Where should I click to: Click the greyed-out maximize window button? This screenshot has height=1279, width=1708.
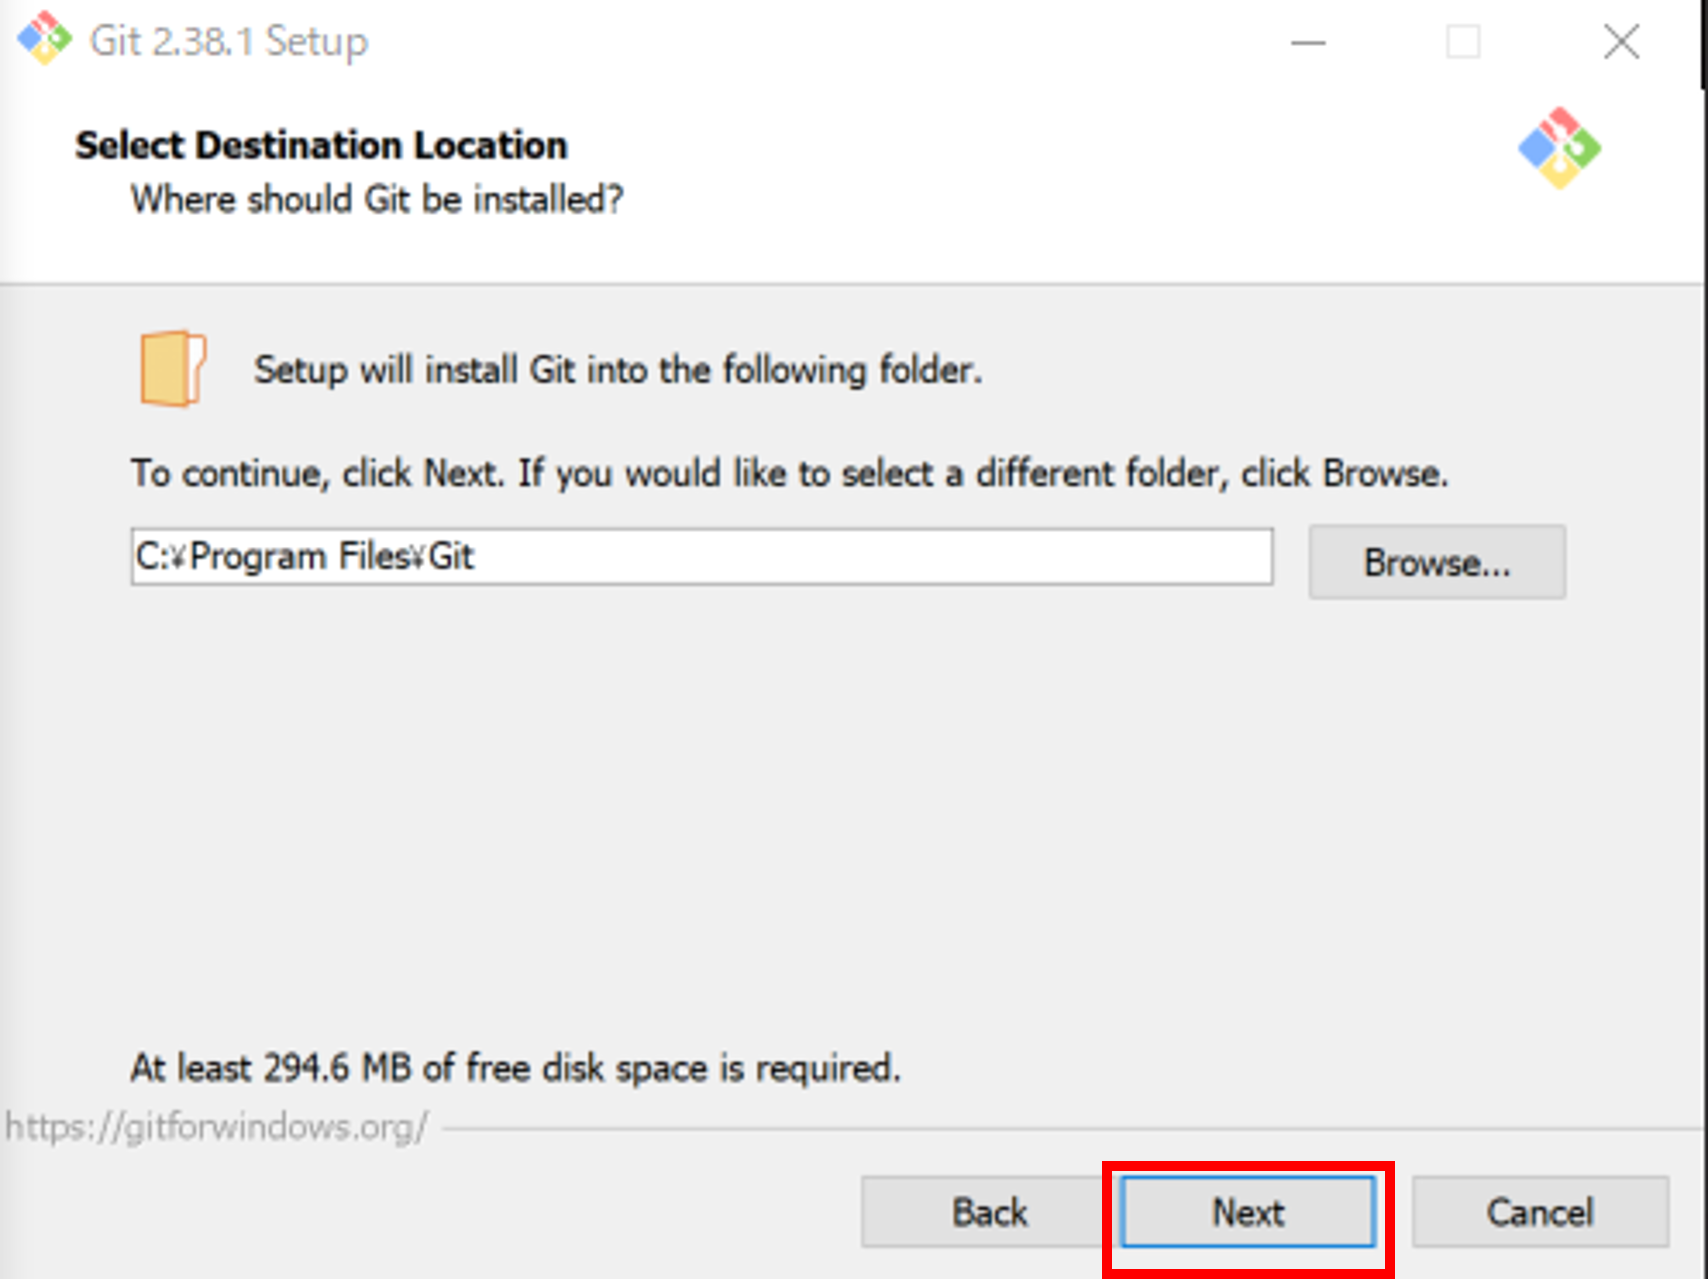[x=1462, y=42]
